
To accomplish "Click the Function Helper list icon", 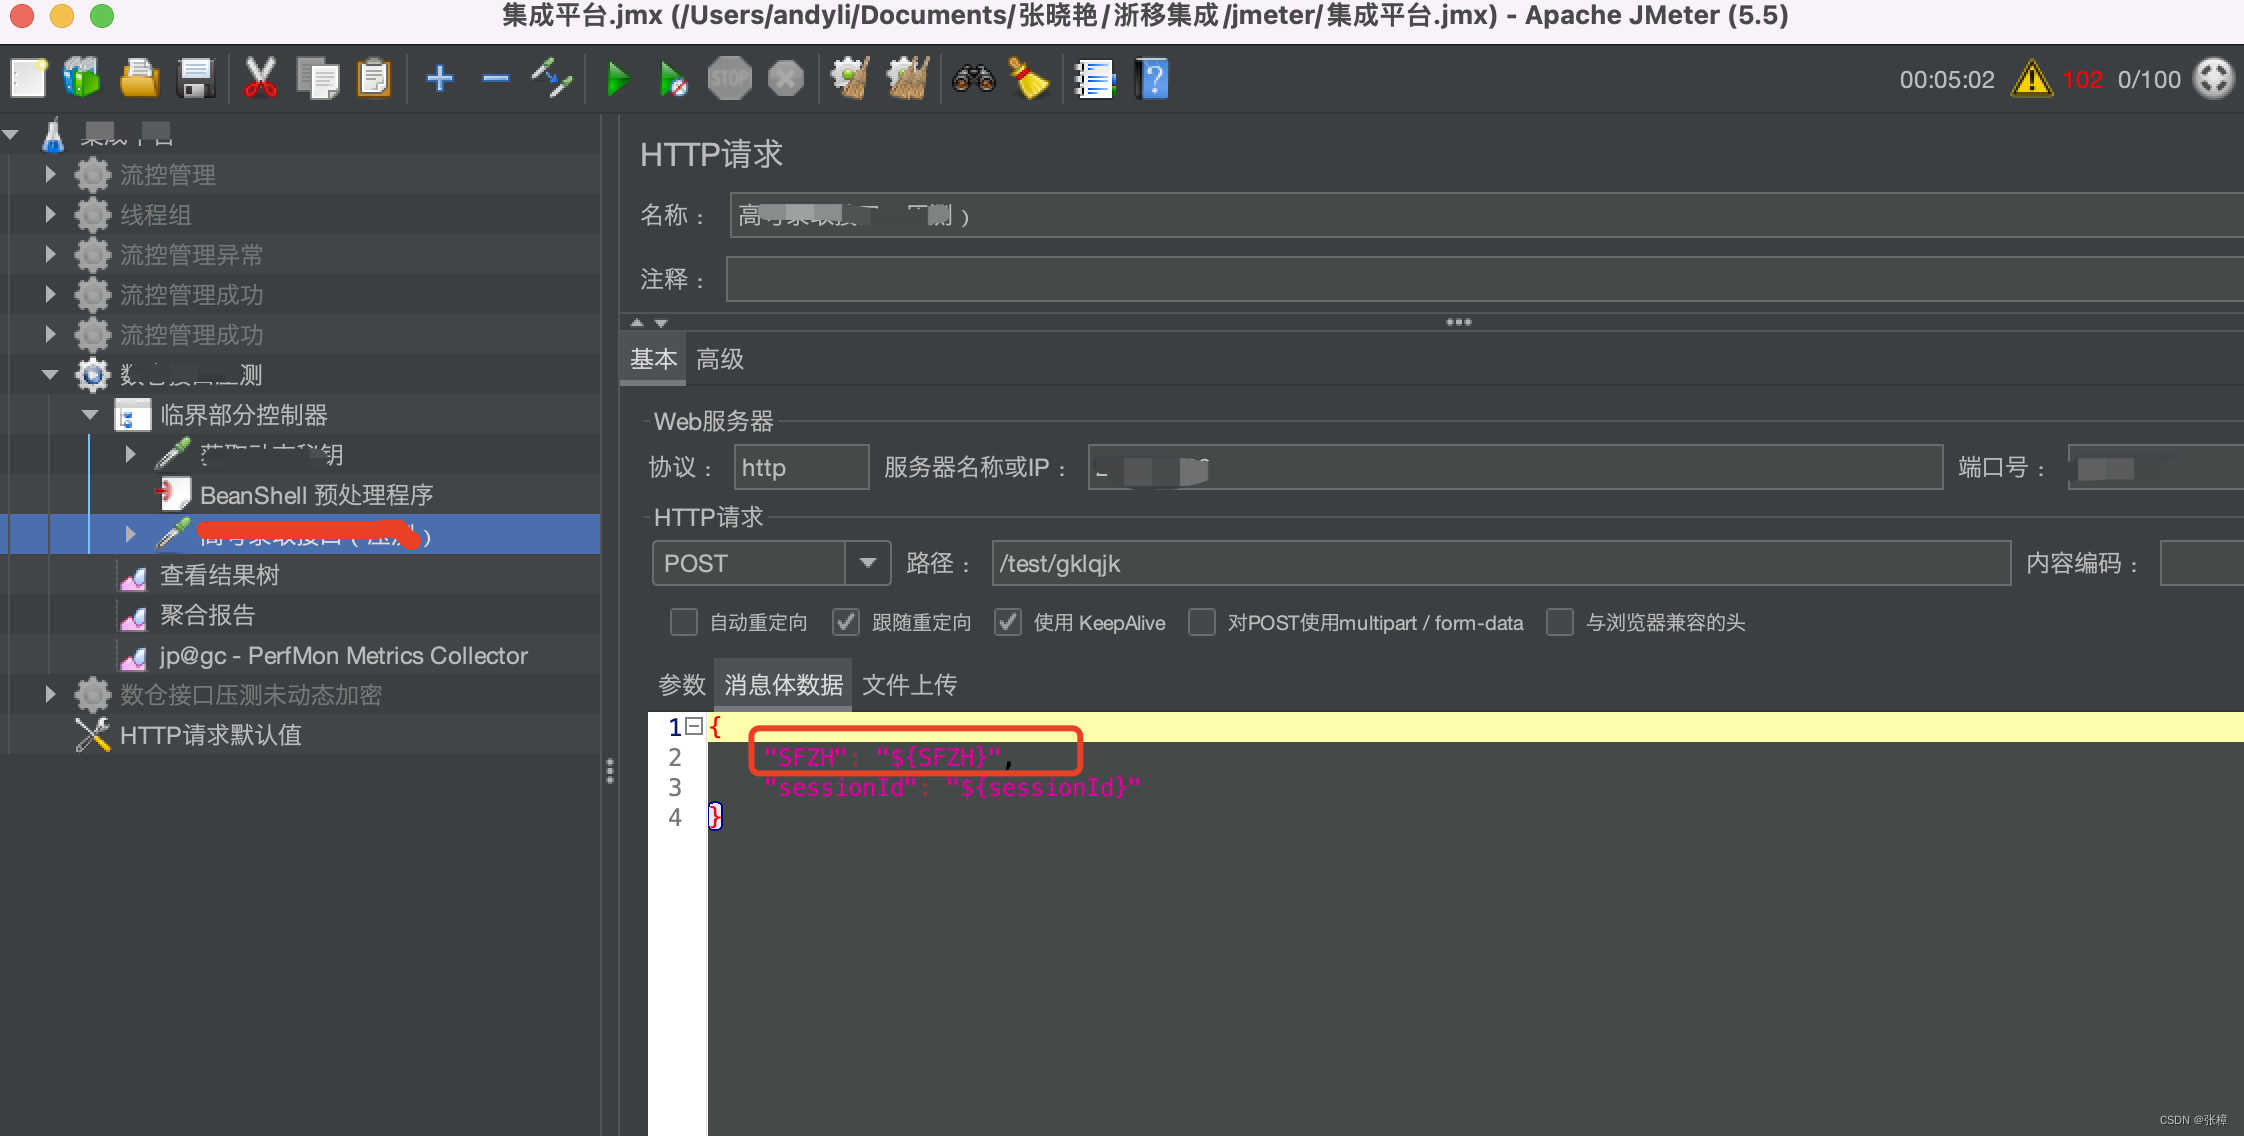I will (1094, 79).
